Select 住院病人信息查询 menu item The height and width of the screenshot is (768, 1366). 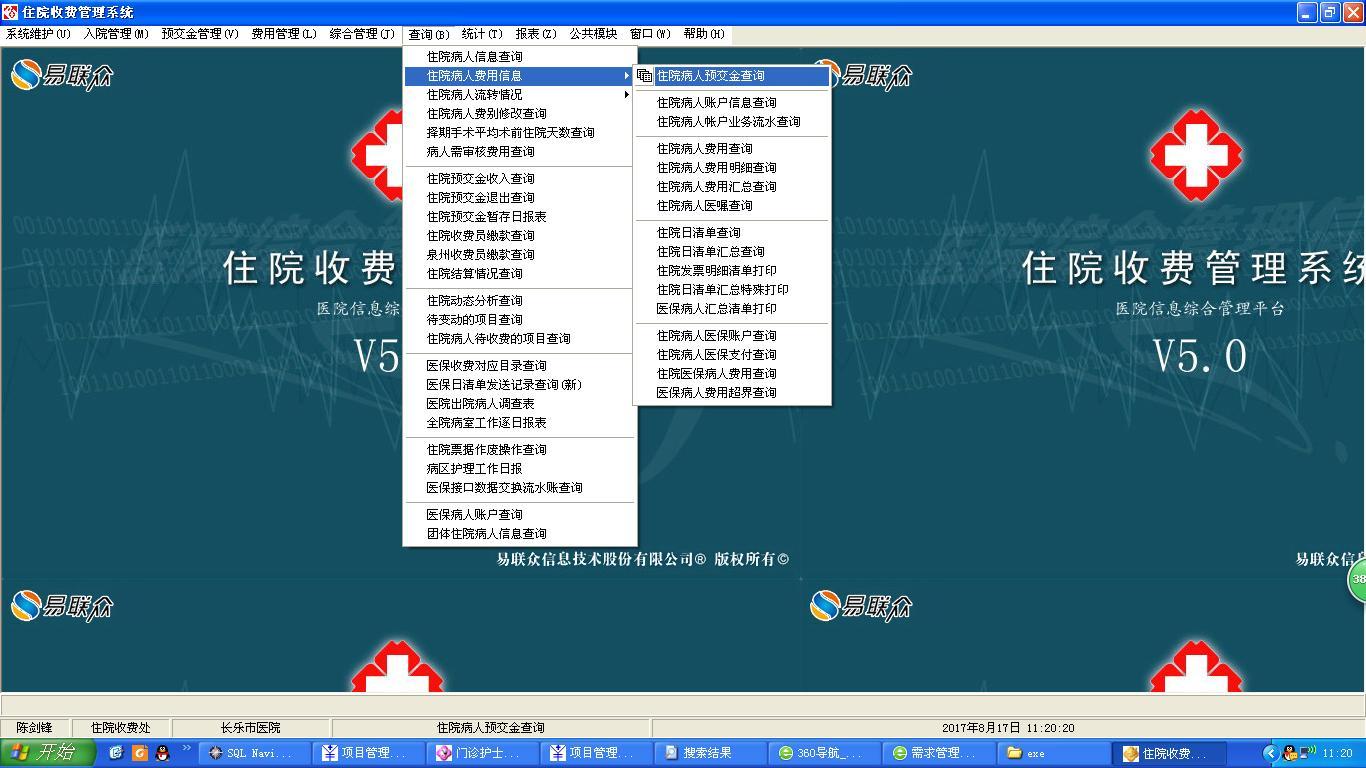pos(518,57)
